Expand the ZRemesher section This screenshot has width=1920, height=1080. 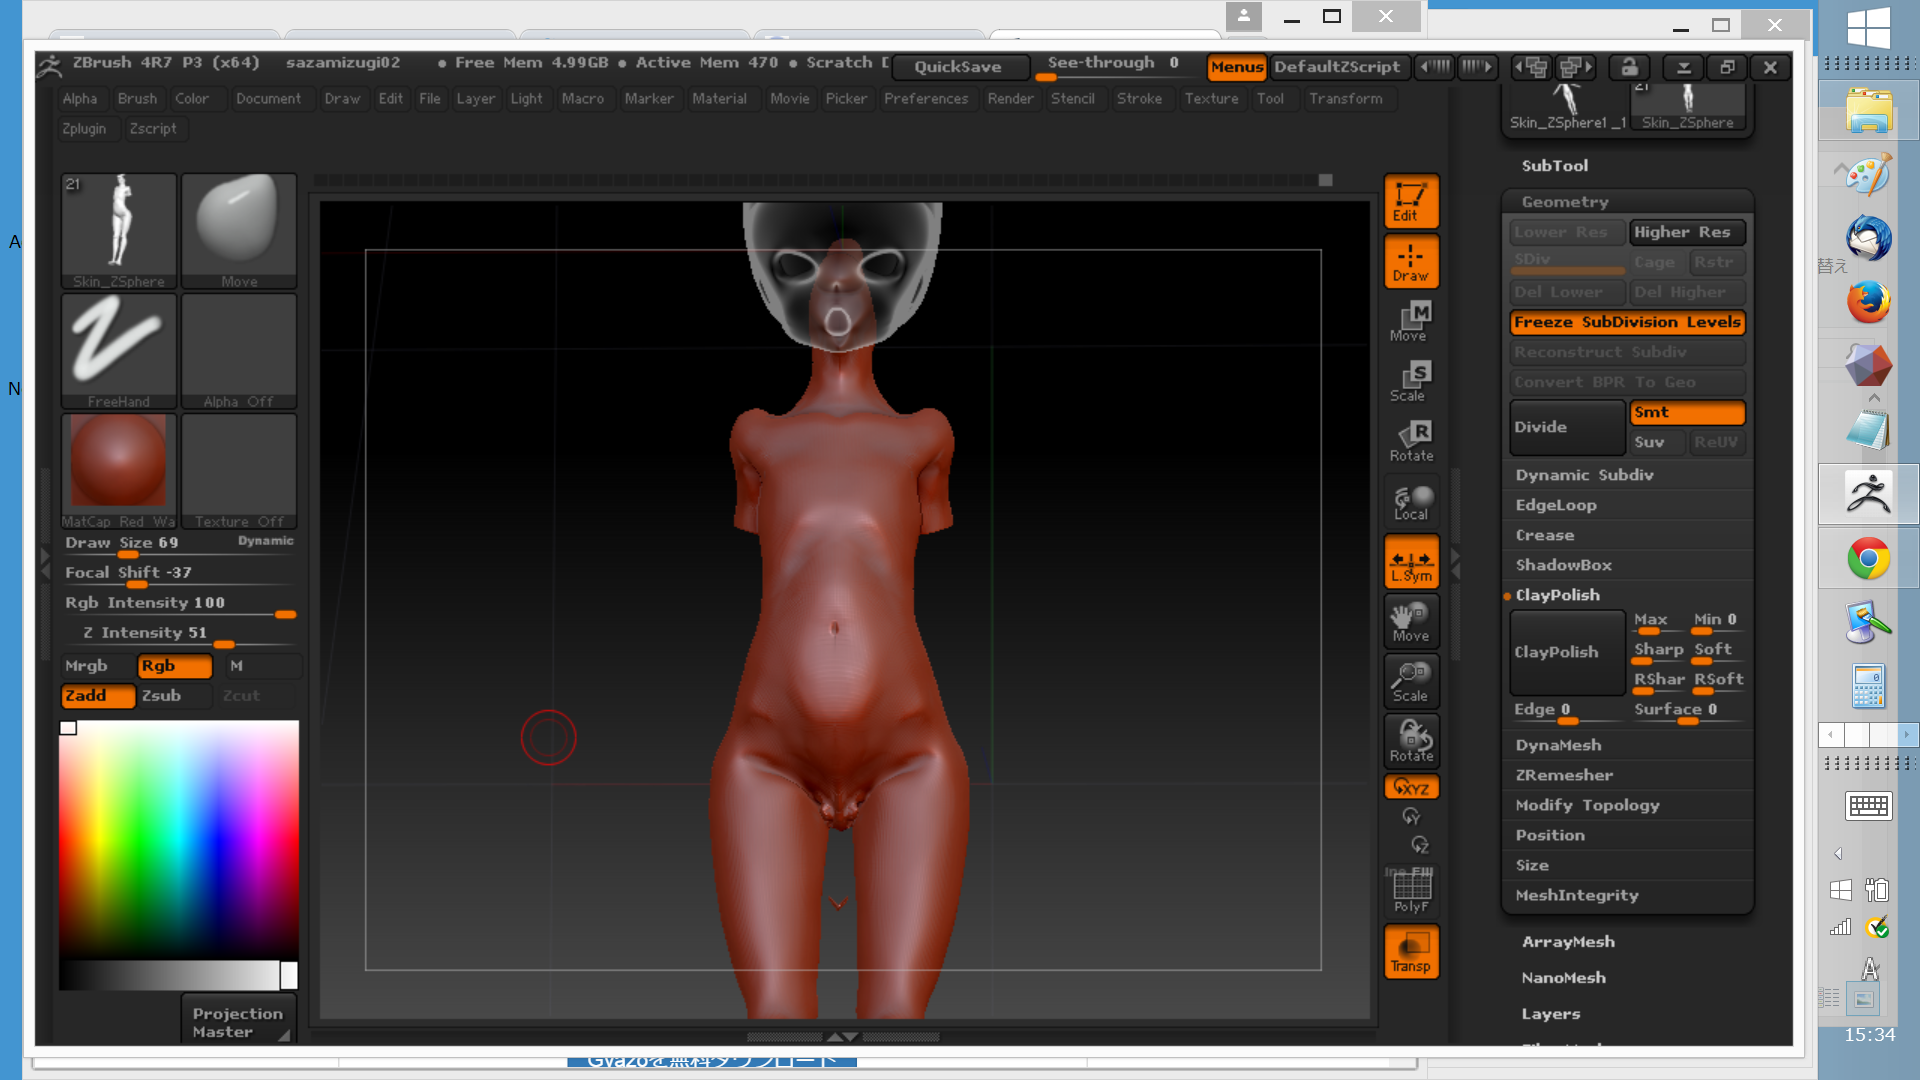click(1564, 775)
